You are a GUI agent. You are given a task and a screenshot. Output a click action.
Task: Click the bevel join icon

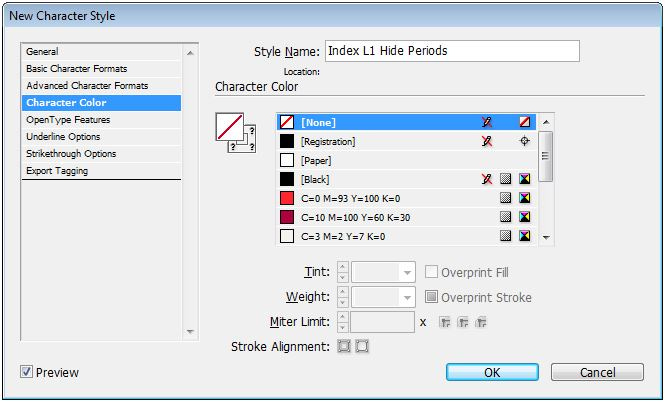click(481, 322)
